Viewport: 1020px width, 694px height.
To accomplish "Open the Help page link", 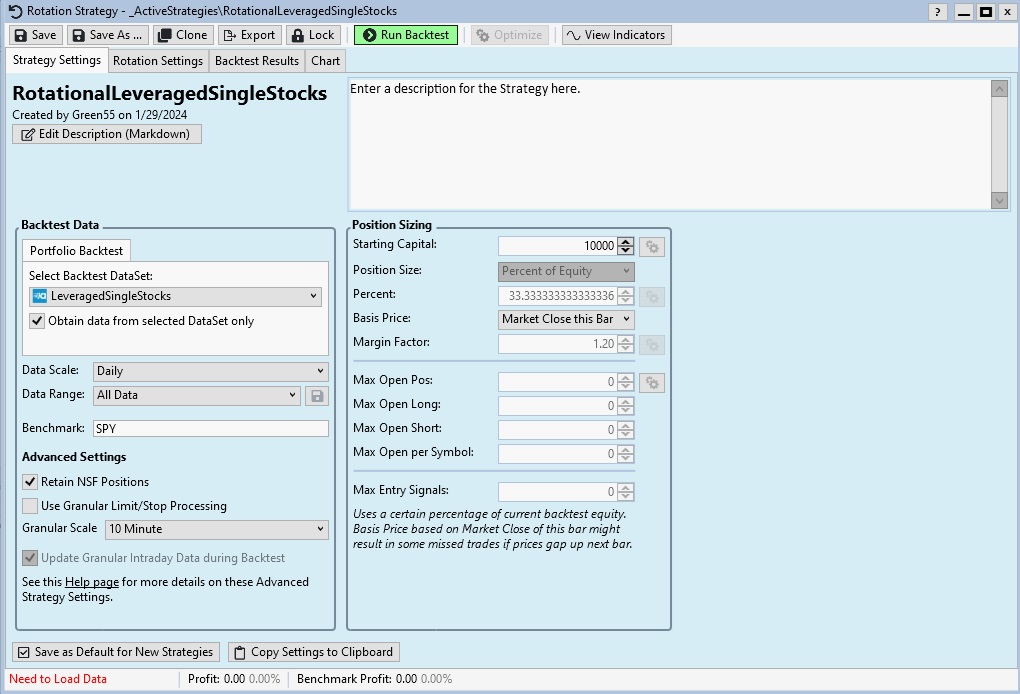I will (91, 582).
